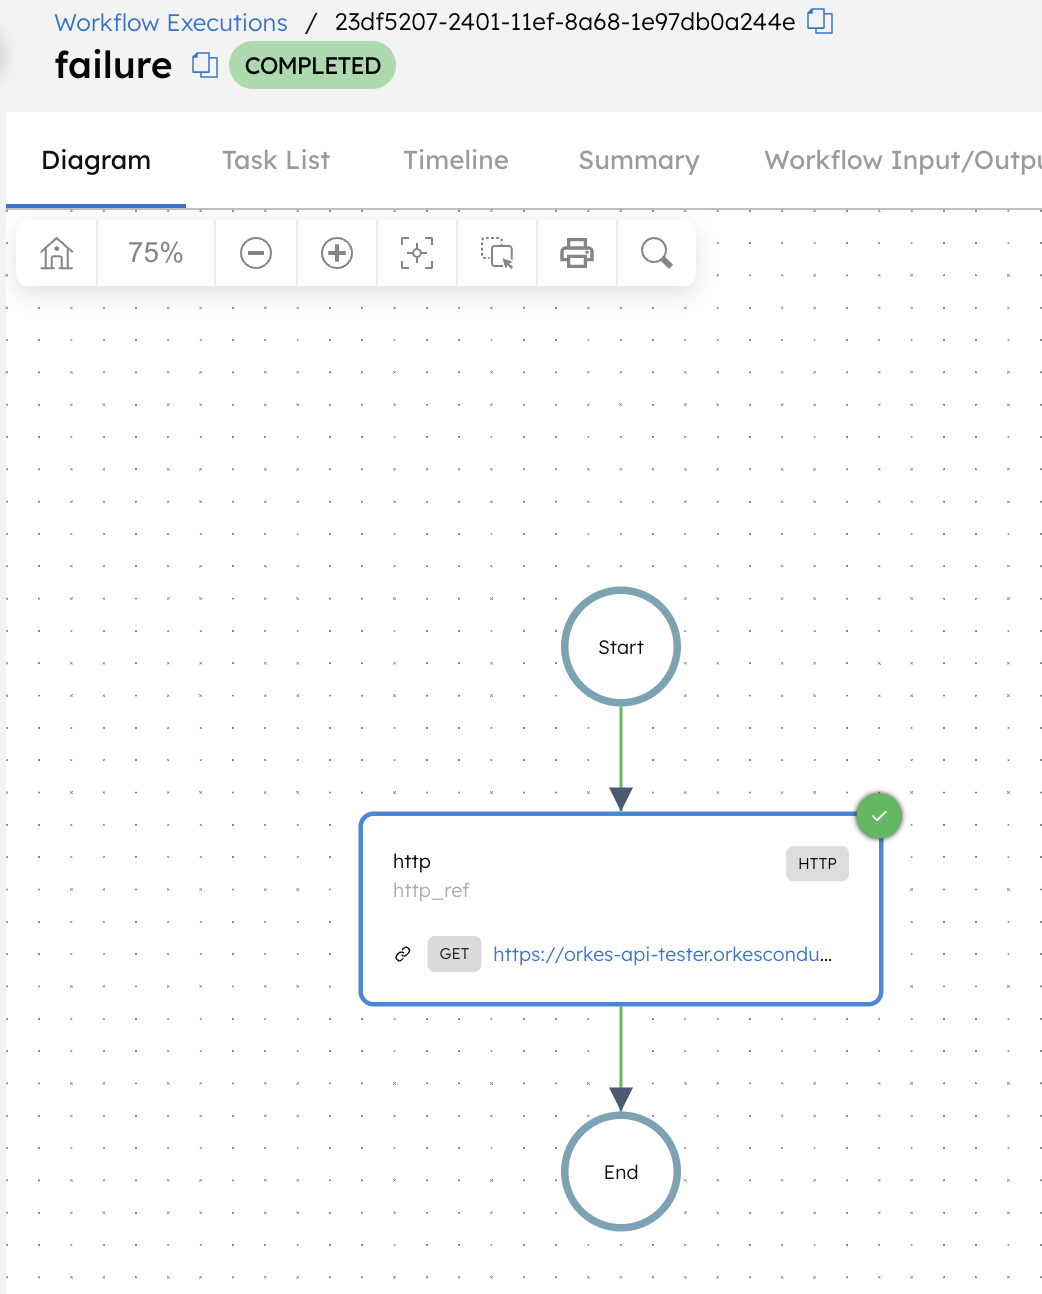The height and width of the screenshot is (1294, 1042).
Task: Print the workflow diagram
Action: click(x=577, y=253)
